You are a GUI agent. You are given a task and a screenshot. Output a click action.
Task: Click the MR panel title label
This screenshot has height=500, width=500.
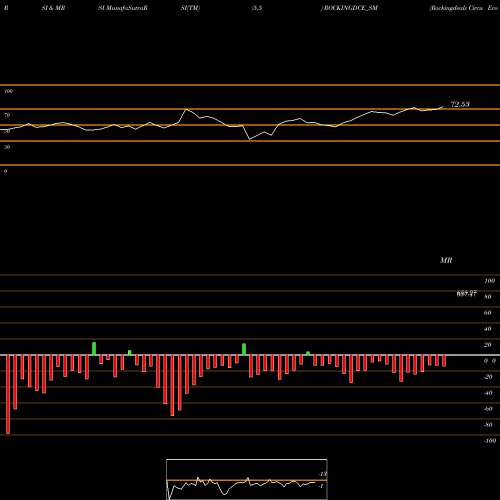pyautogui.click(x=446, y=260)
